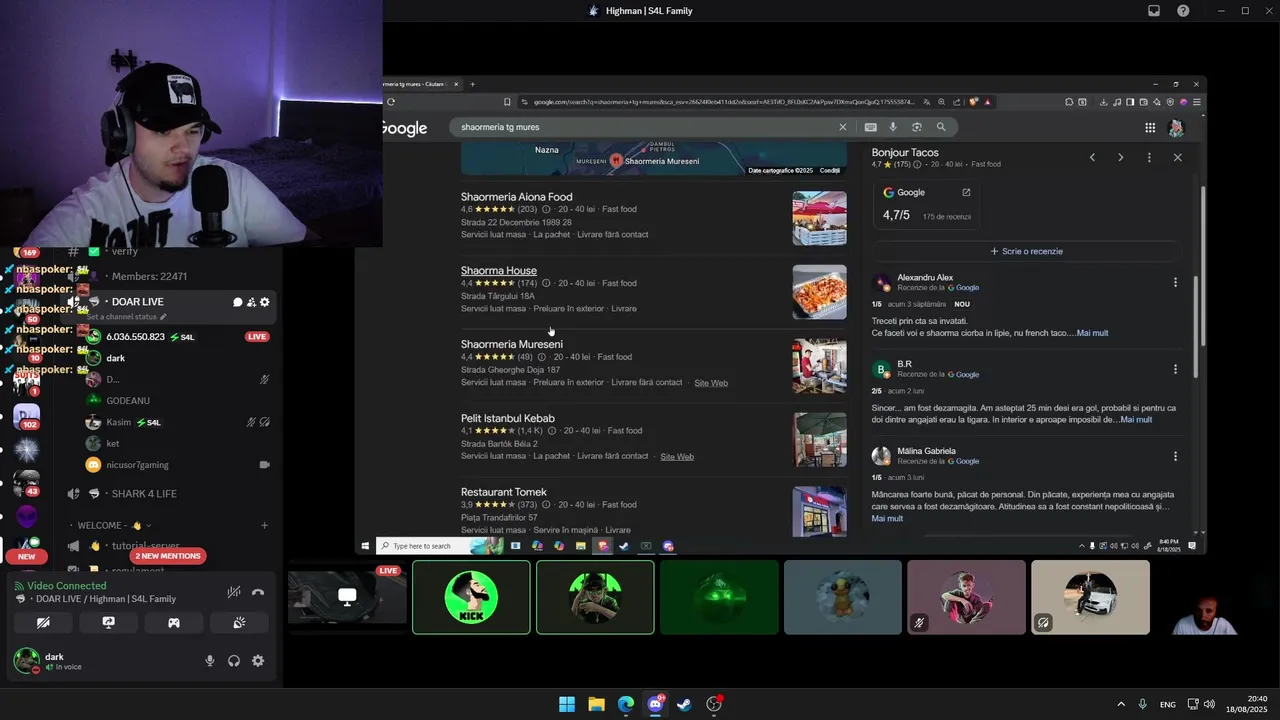Click Scrie o recenzie button
Screen dimensions: 1280x720
(1026, 251)
